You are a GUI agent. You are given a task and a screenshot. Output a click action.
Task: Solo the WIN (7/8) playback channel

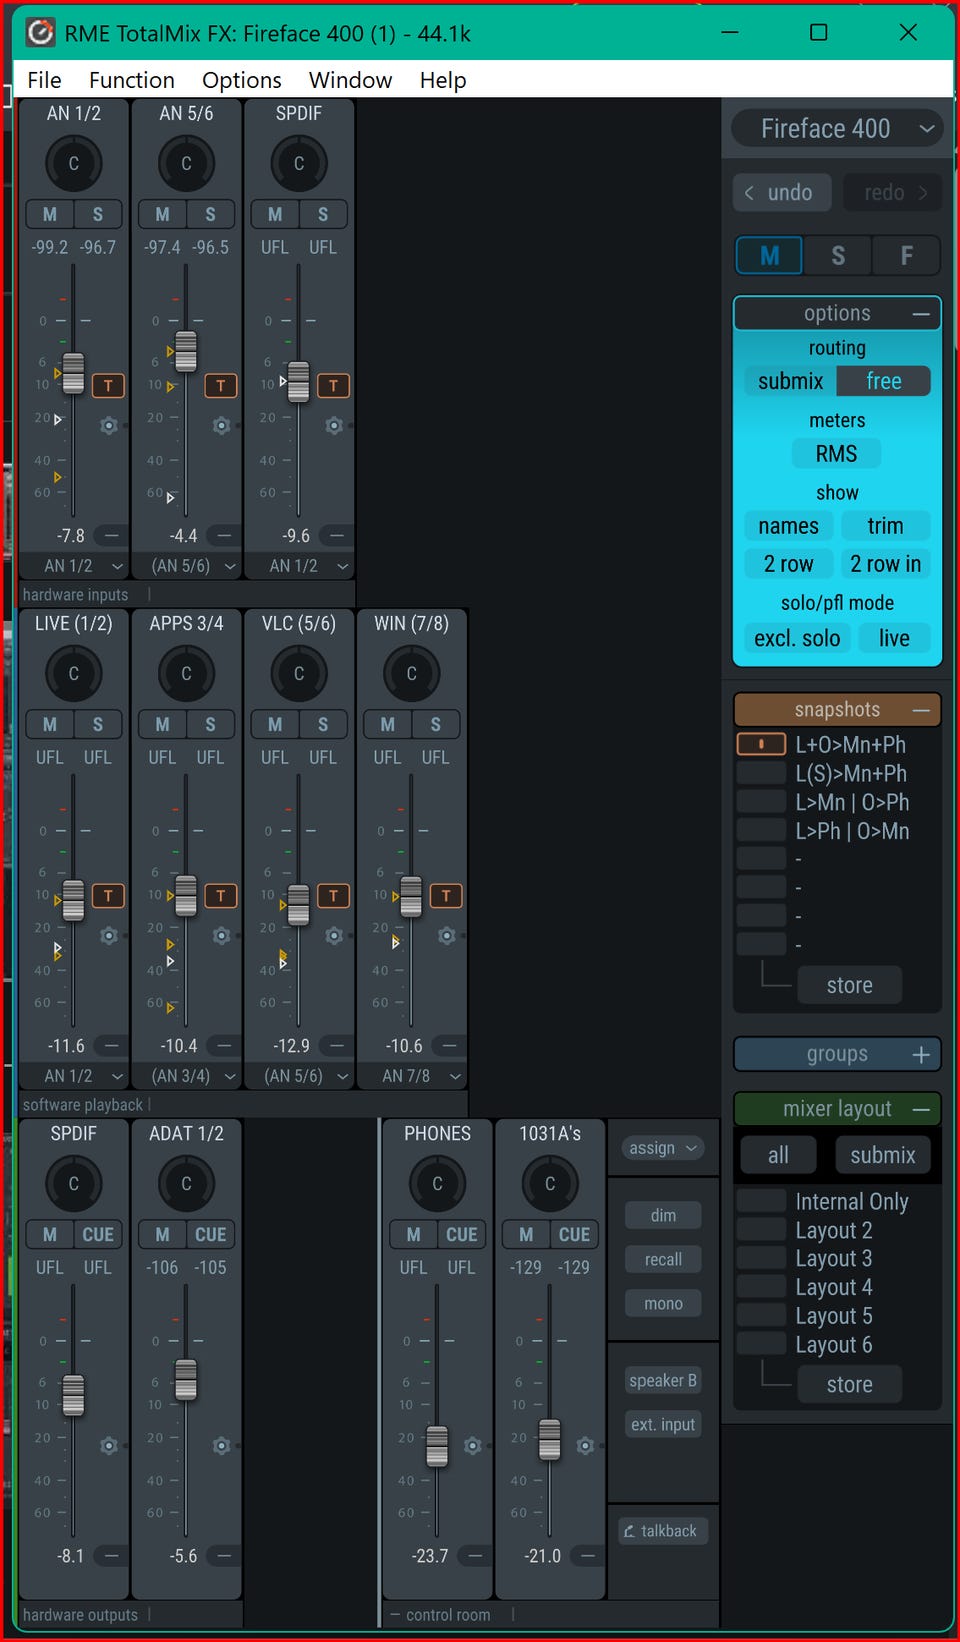[435, 724]
